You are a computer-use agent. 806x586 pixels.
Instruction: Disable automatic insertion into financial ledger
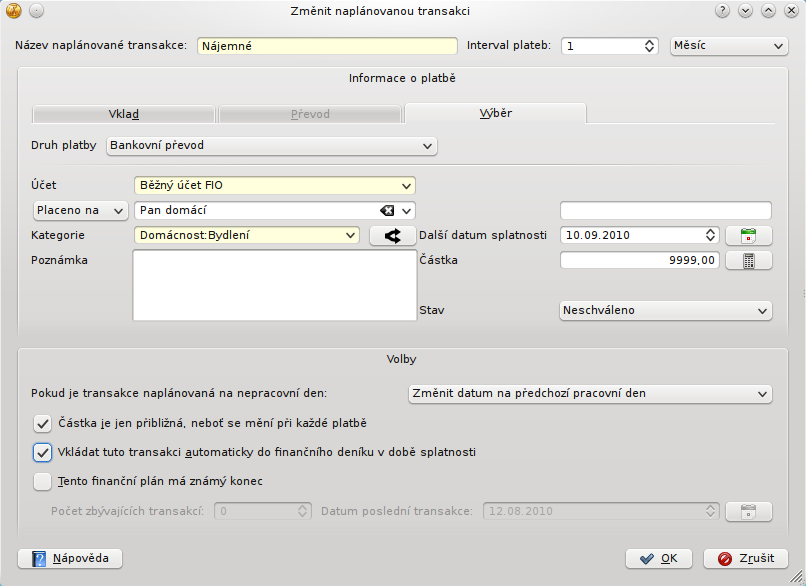point(42,452)
